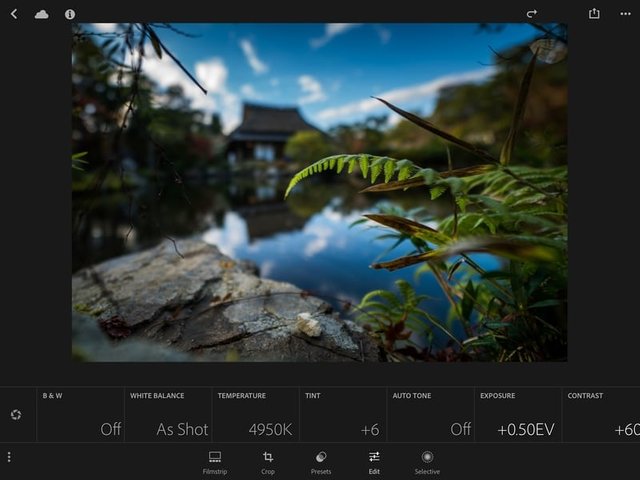Viewport: 640px width, 480px height.
Task: Open the three-dot more options menu
Action: tap(625, 14)
